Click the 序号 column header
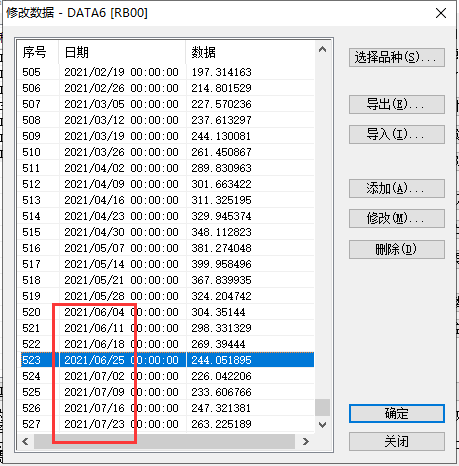459x466 pixels. [38, 52]
